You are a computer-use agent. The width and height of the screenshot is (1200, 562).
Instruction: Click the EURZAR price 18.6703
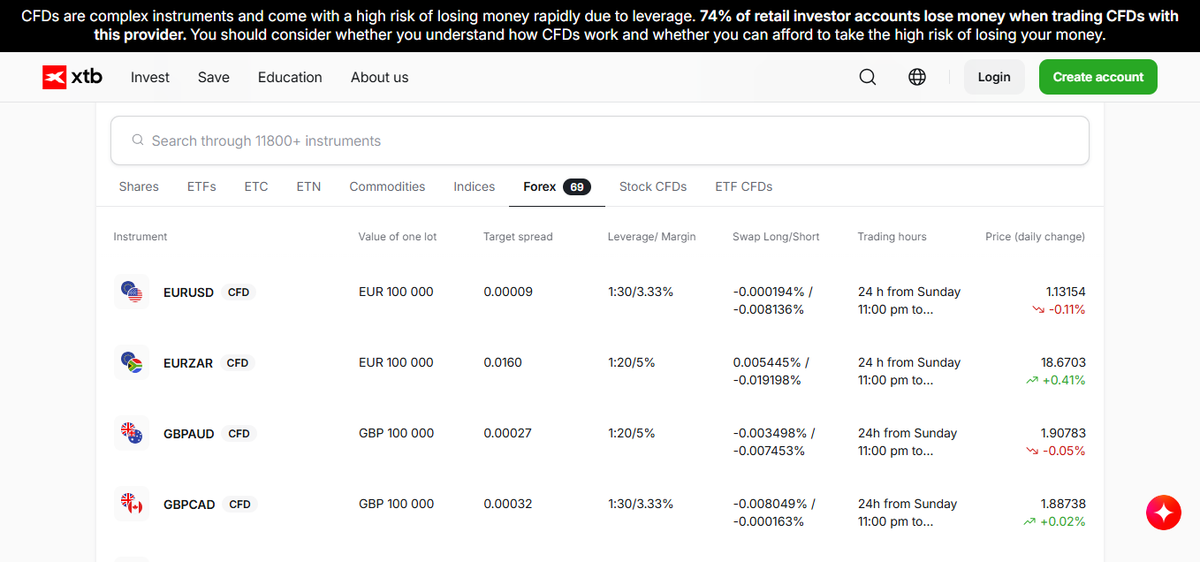pos(1063,363)
